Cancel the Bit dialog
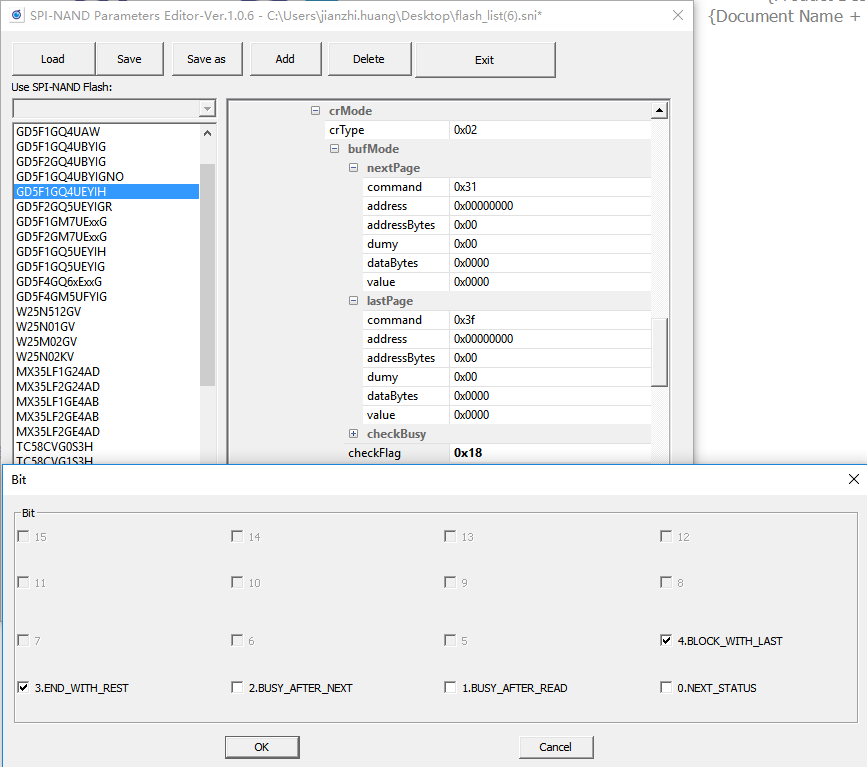Screen dimensions: 867x767 (x=555, y=746)
